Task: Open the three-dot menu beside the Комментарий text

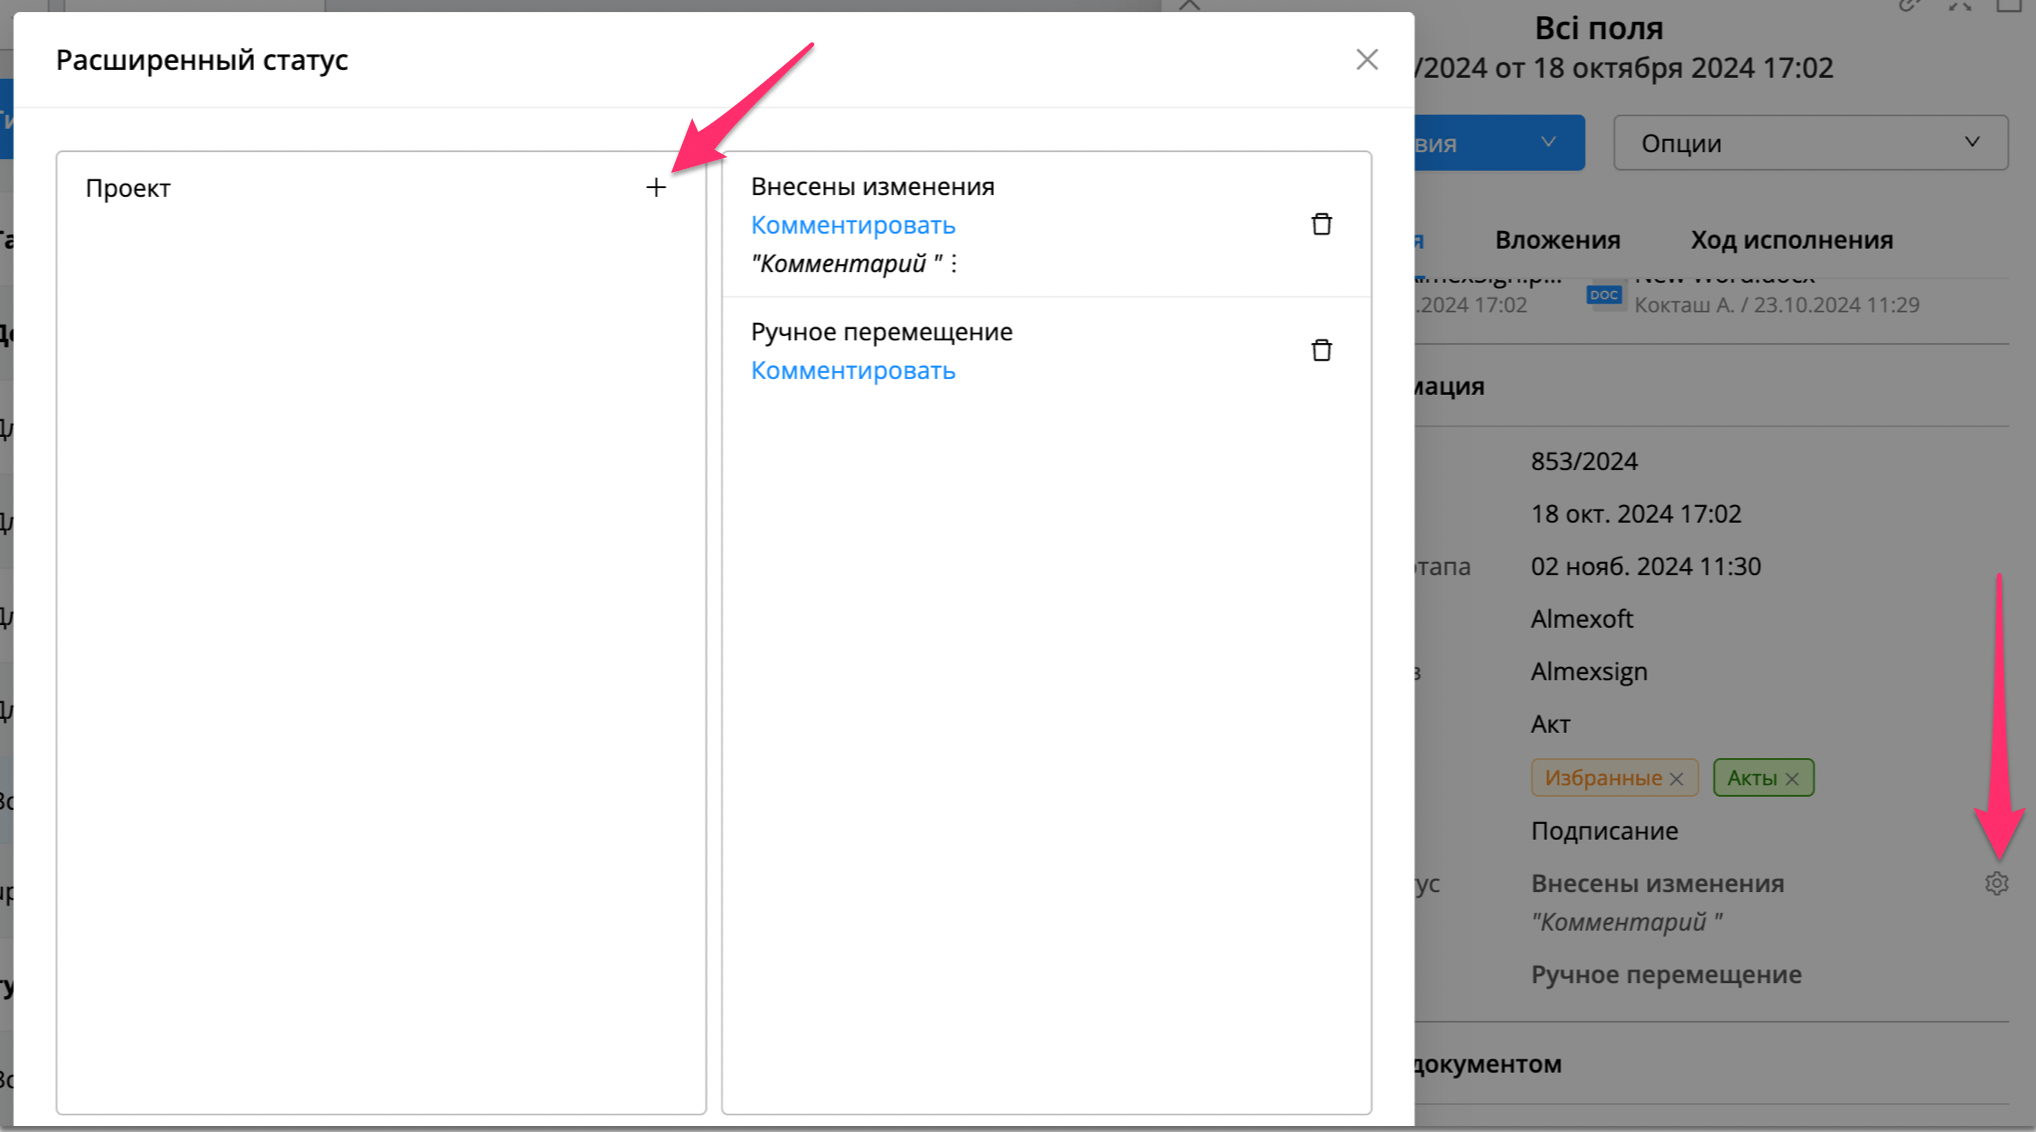Action: (954, 263)
